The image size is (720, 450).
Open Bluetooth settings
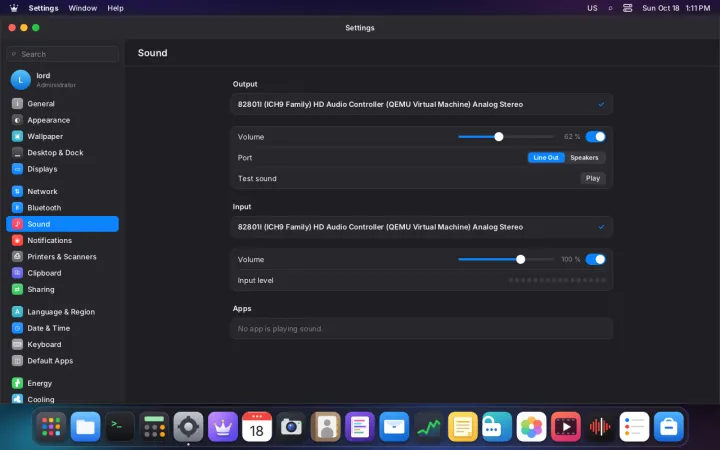(62, 208)
